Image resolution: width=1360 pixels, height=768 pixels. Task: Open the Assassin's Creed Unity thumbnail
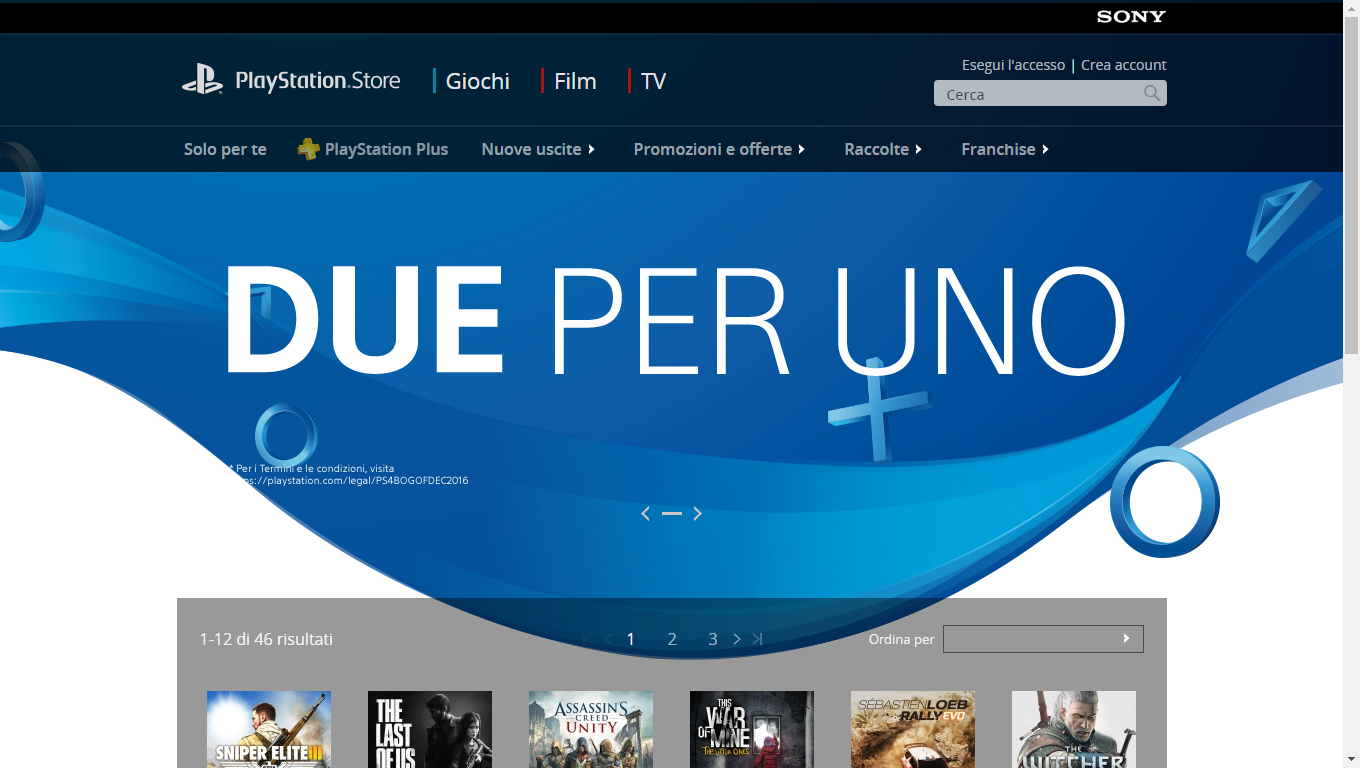point(591,729)
